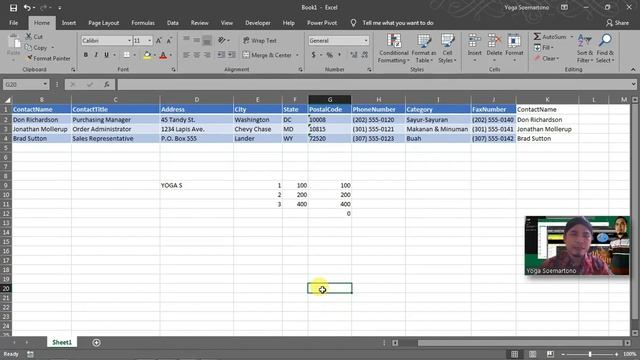640x360 pixels.
Task: Toggle Center horizontal alignment
Action: (197, 55)
